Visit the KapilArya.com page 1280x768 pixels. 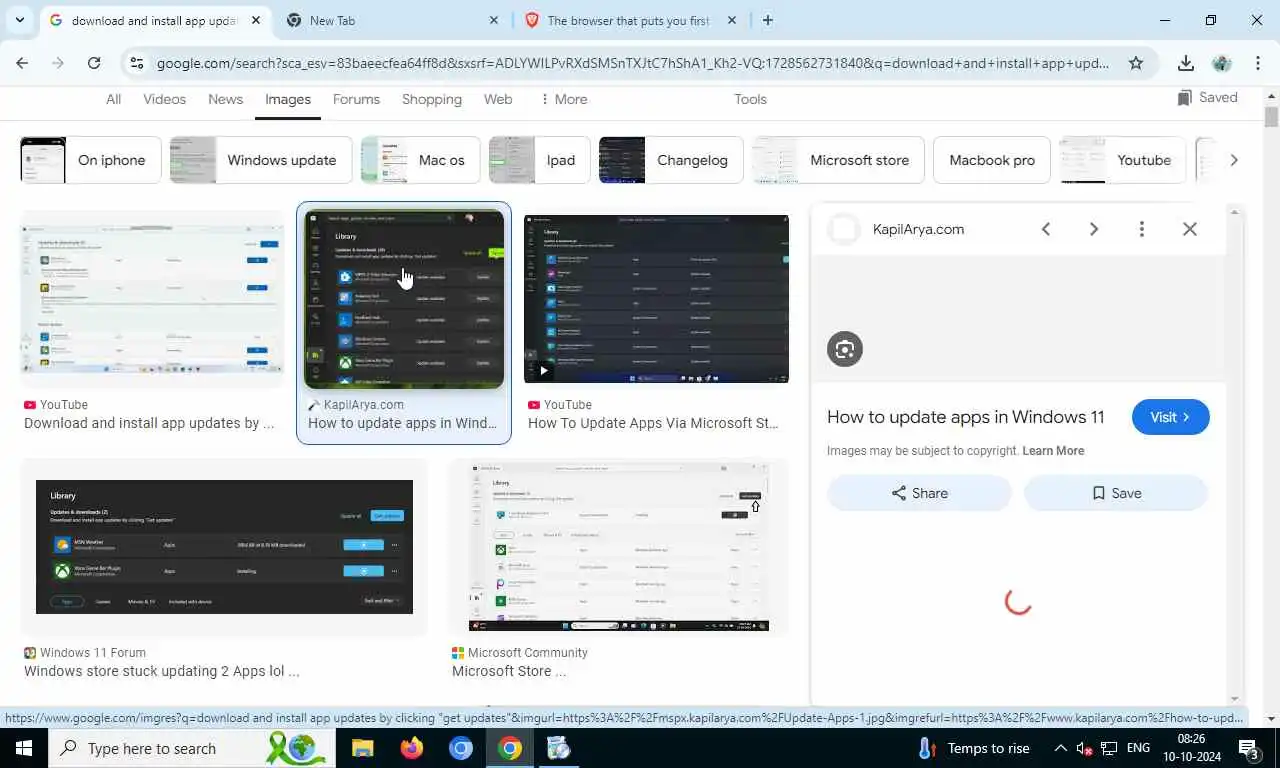tap(1170, 417)
